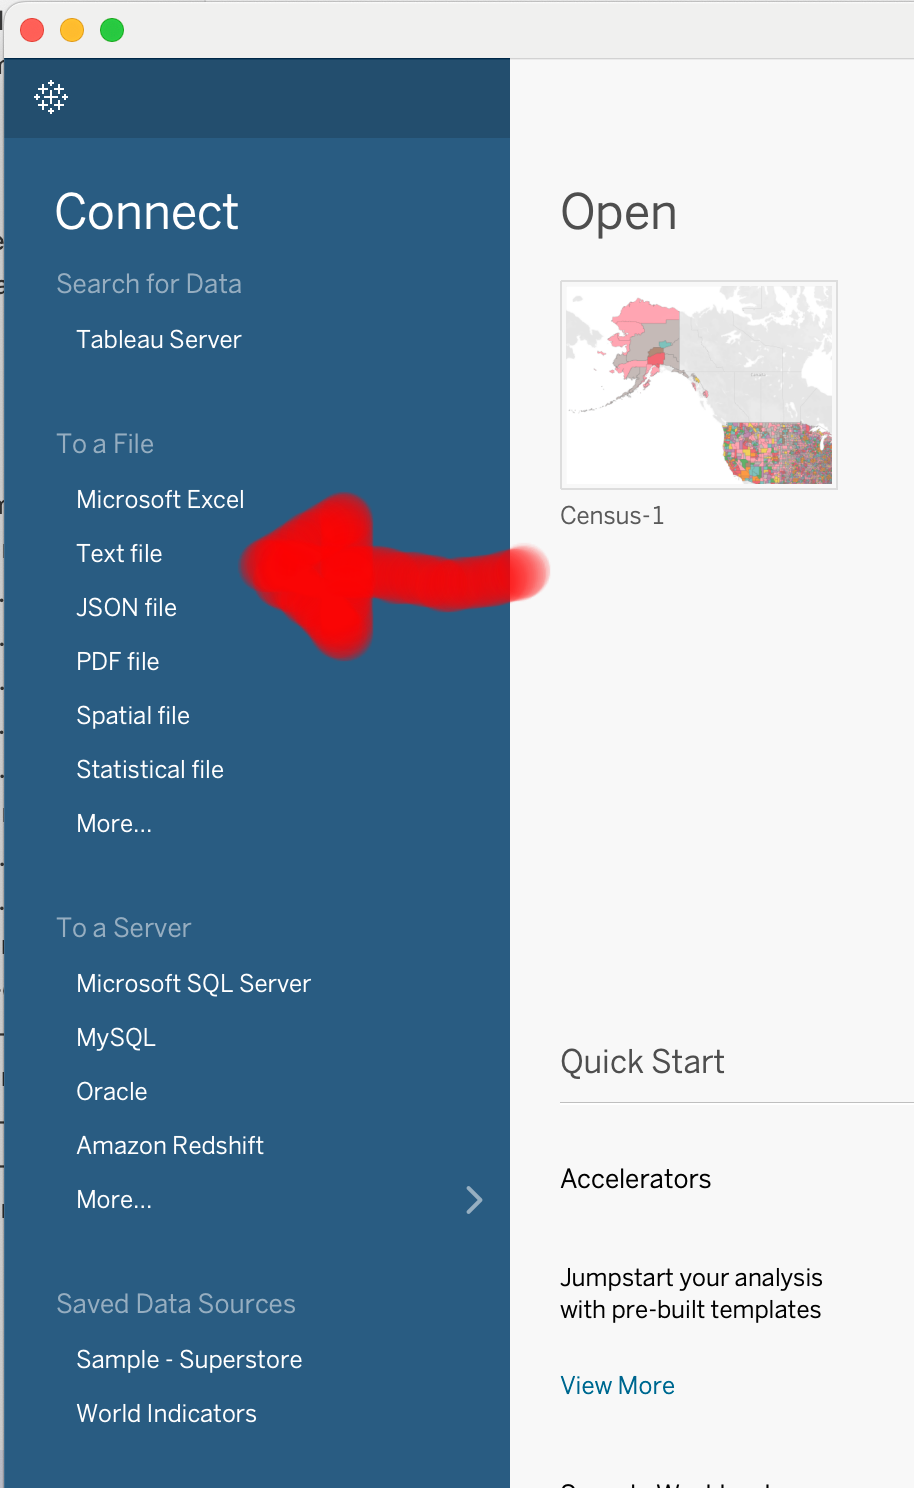
Task: Minimize the window with yellow button
Action: [72, 30]
